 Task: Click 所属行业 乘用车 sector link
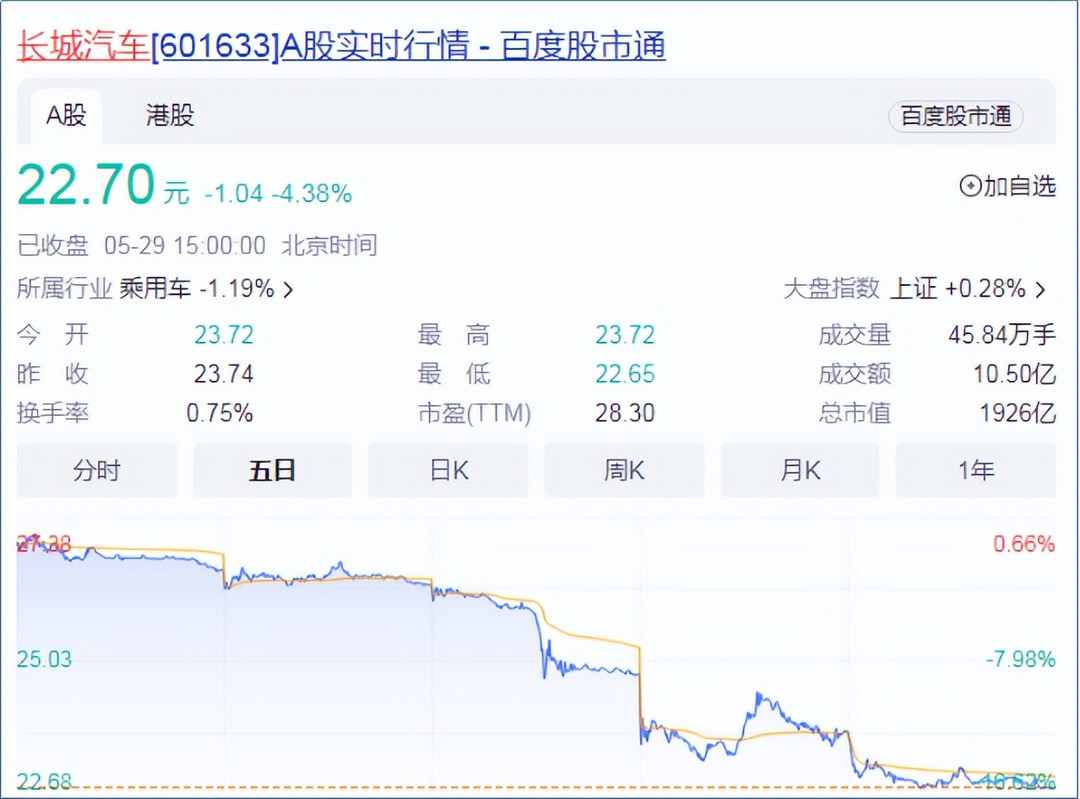(156, 289)
